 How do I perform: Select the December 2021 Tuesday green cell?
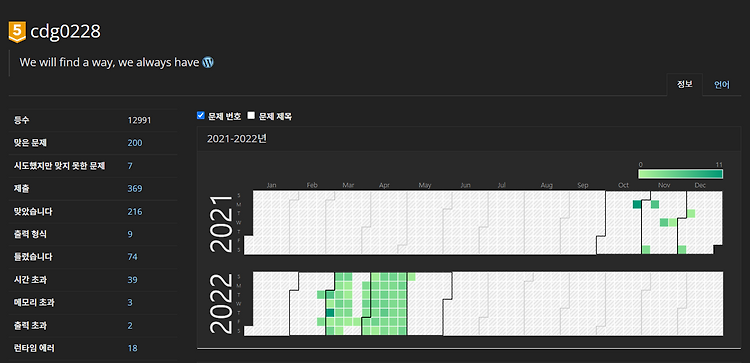(691, 213)
